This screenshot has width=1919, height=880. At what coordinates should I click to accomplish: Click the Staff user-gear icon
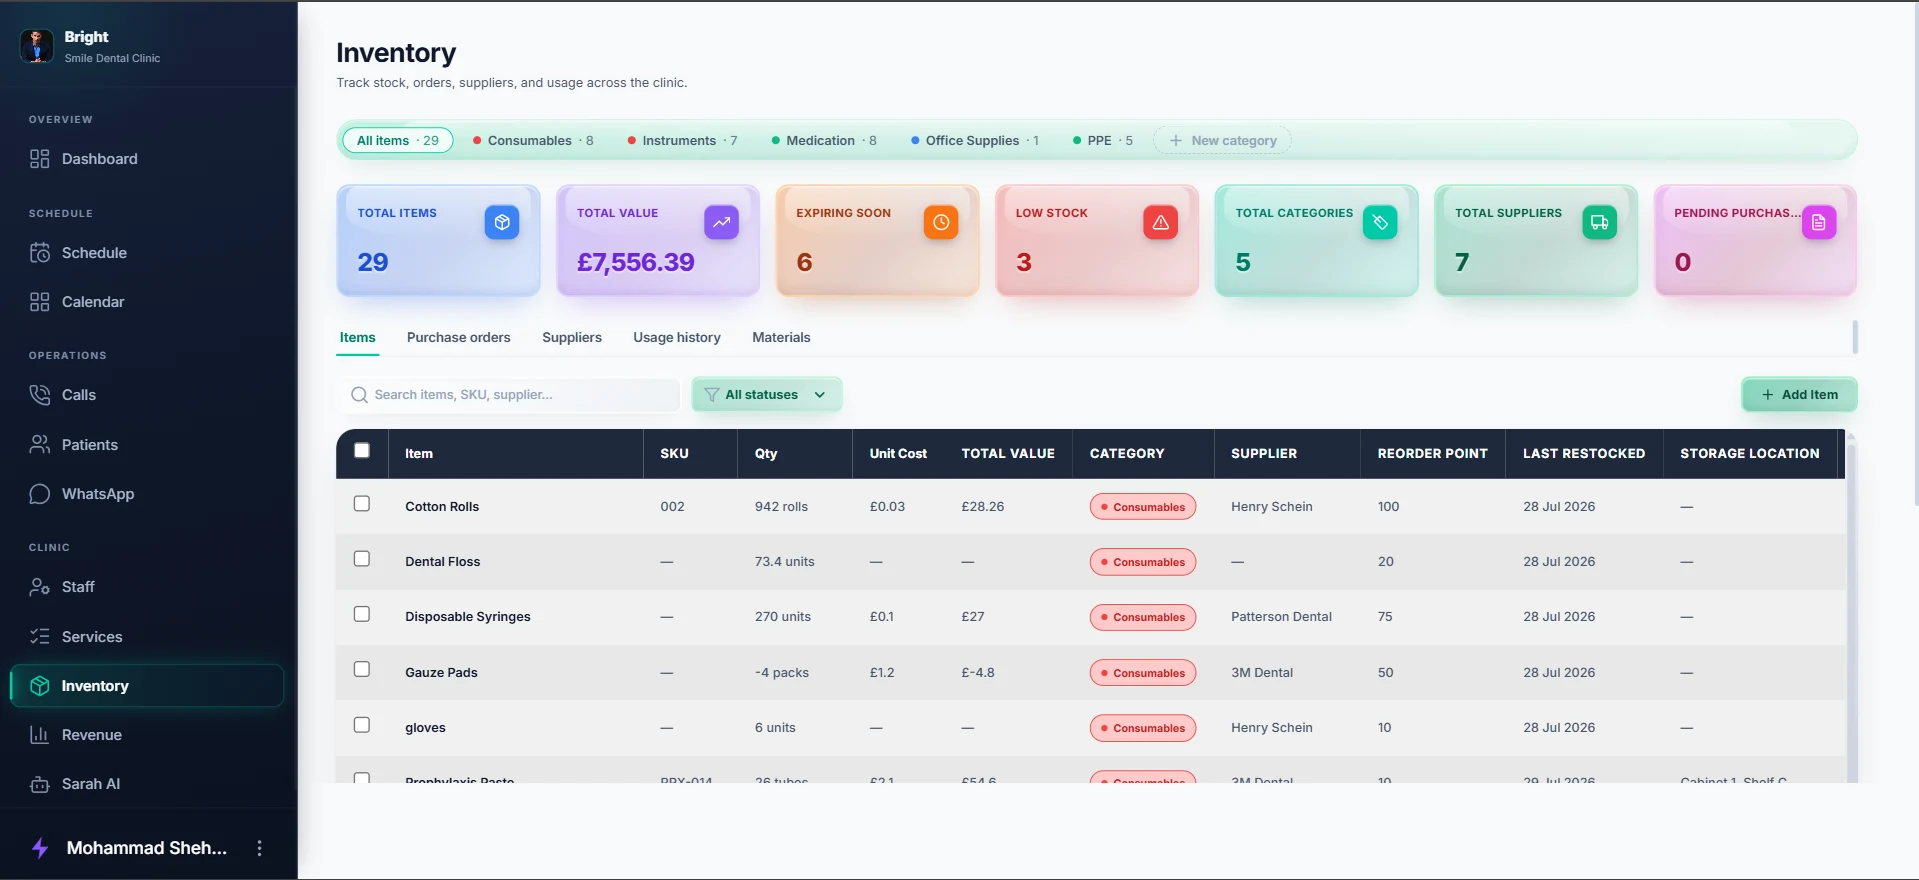40,587
